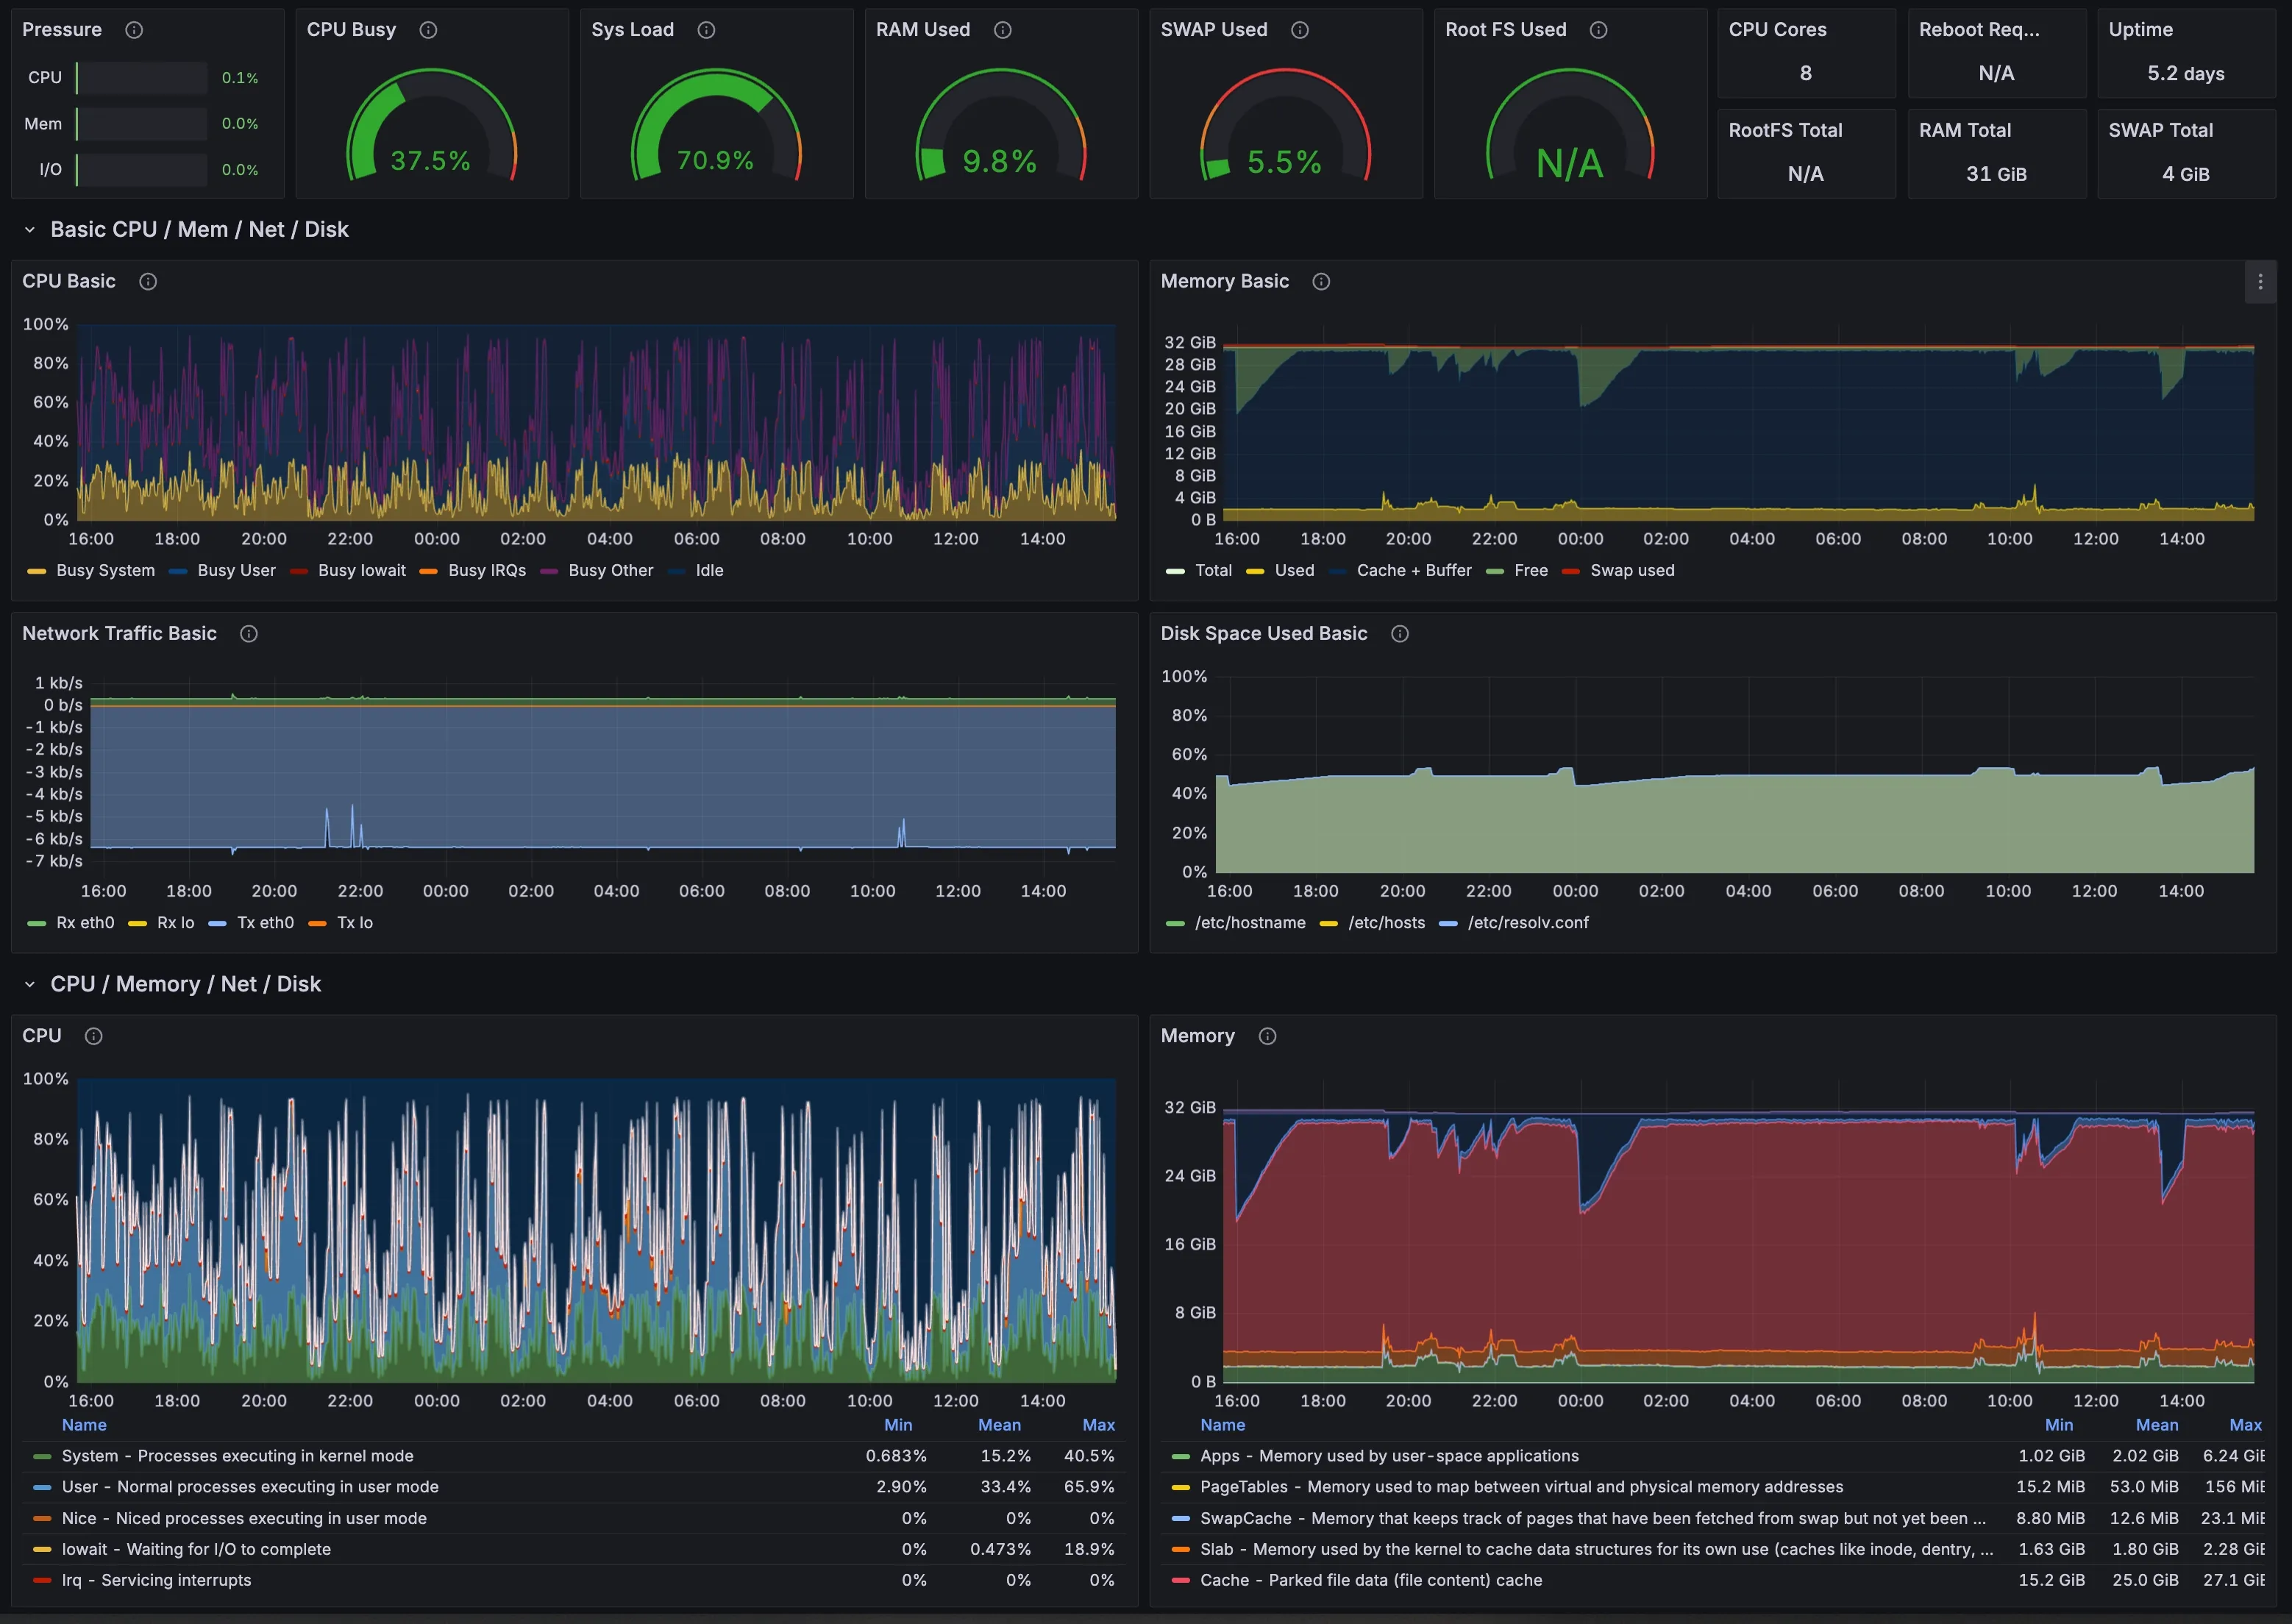Click info icon on the SWAP Used gauge

pyautogui.click(x=1299, y=30)
